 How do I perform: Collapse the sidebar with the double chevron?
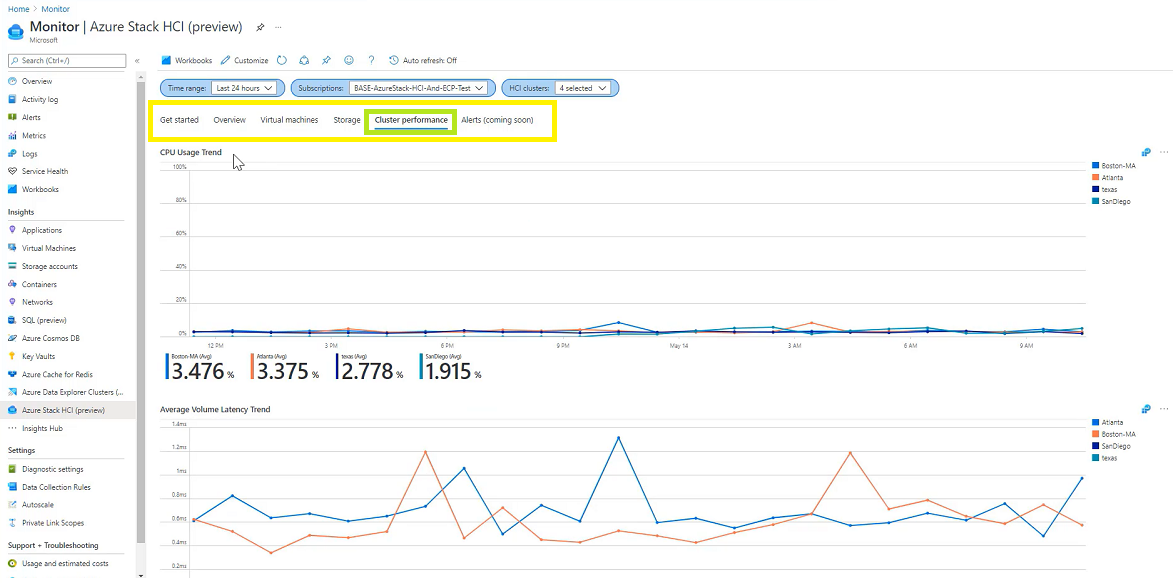point(137,61)
